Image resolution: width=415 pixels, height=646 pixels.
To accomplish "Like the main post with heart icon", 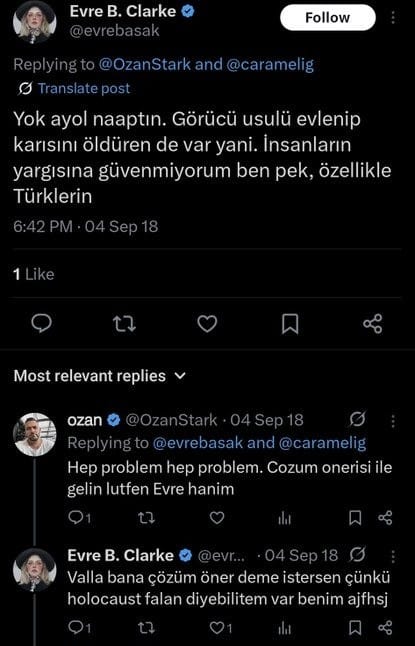I will click(207, 324).
